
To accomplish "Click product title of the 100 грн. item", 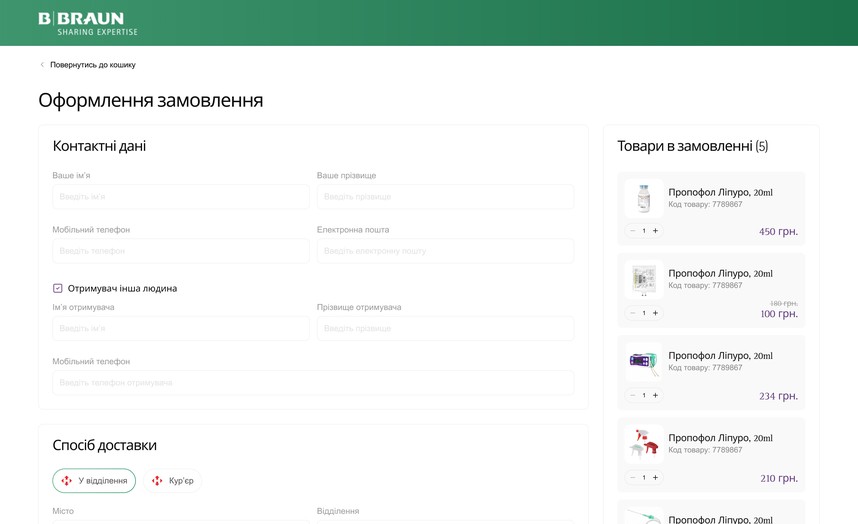I will tap(720, 273).
